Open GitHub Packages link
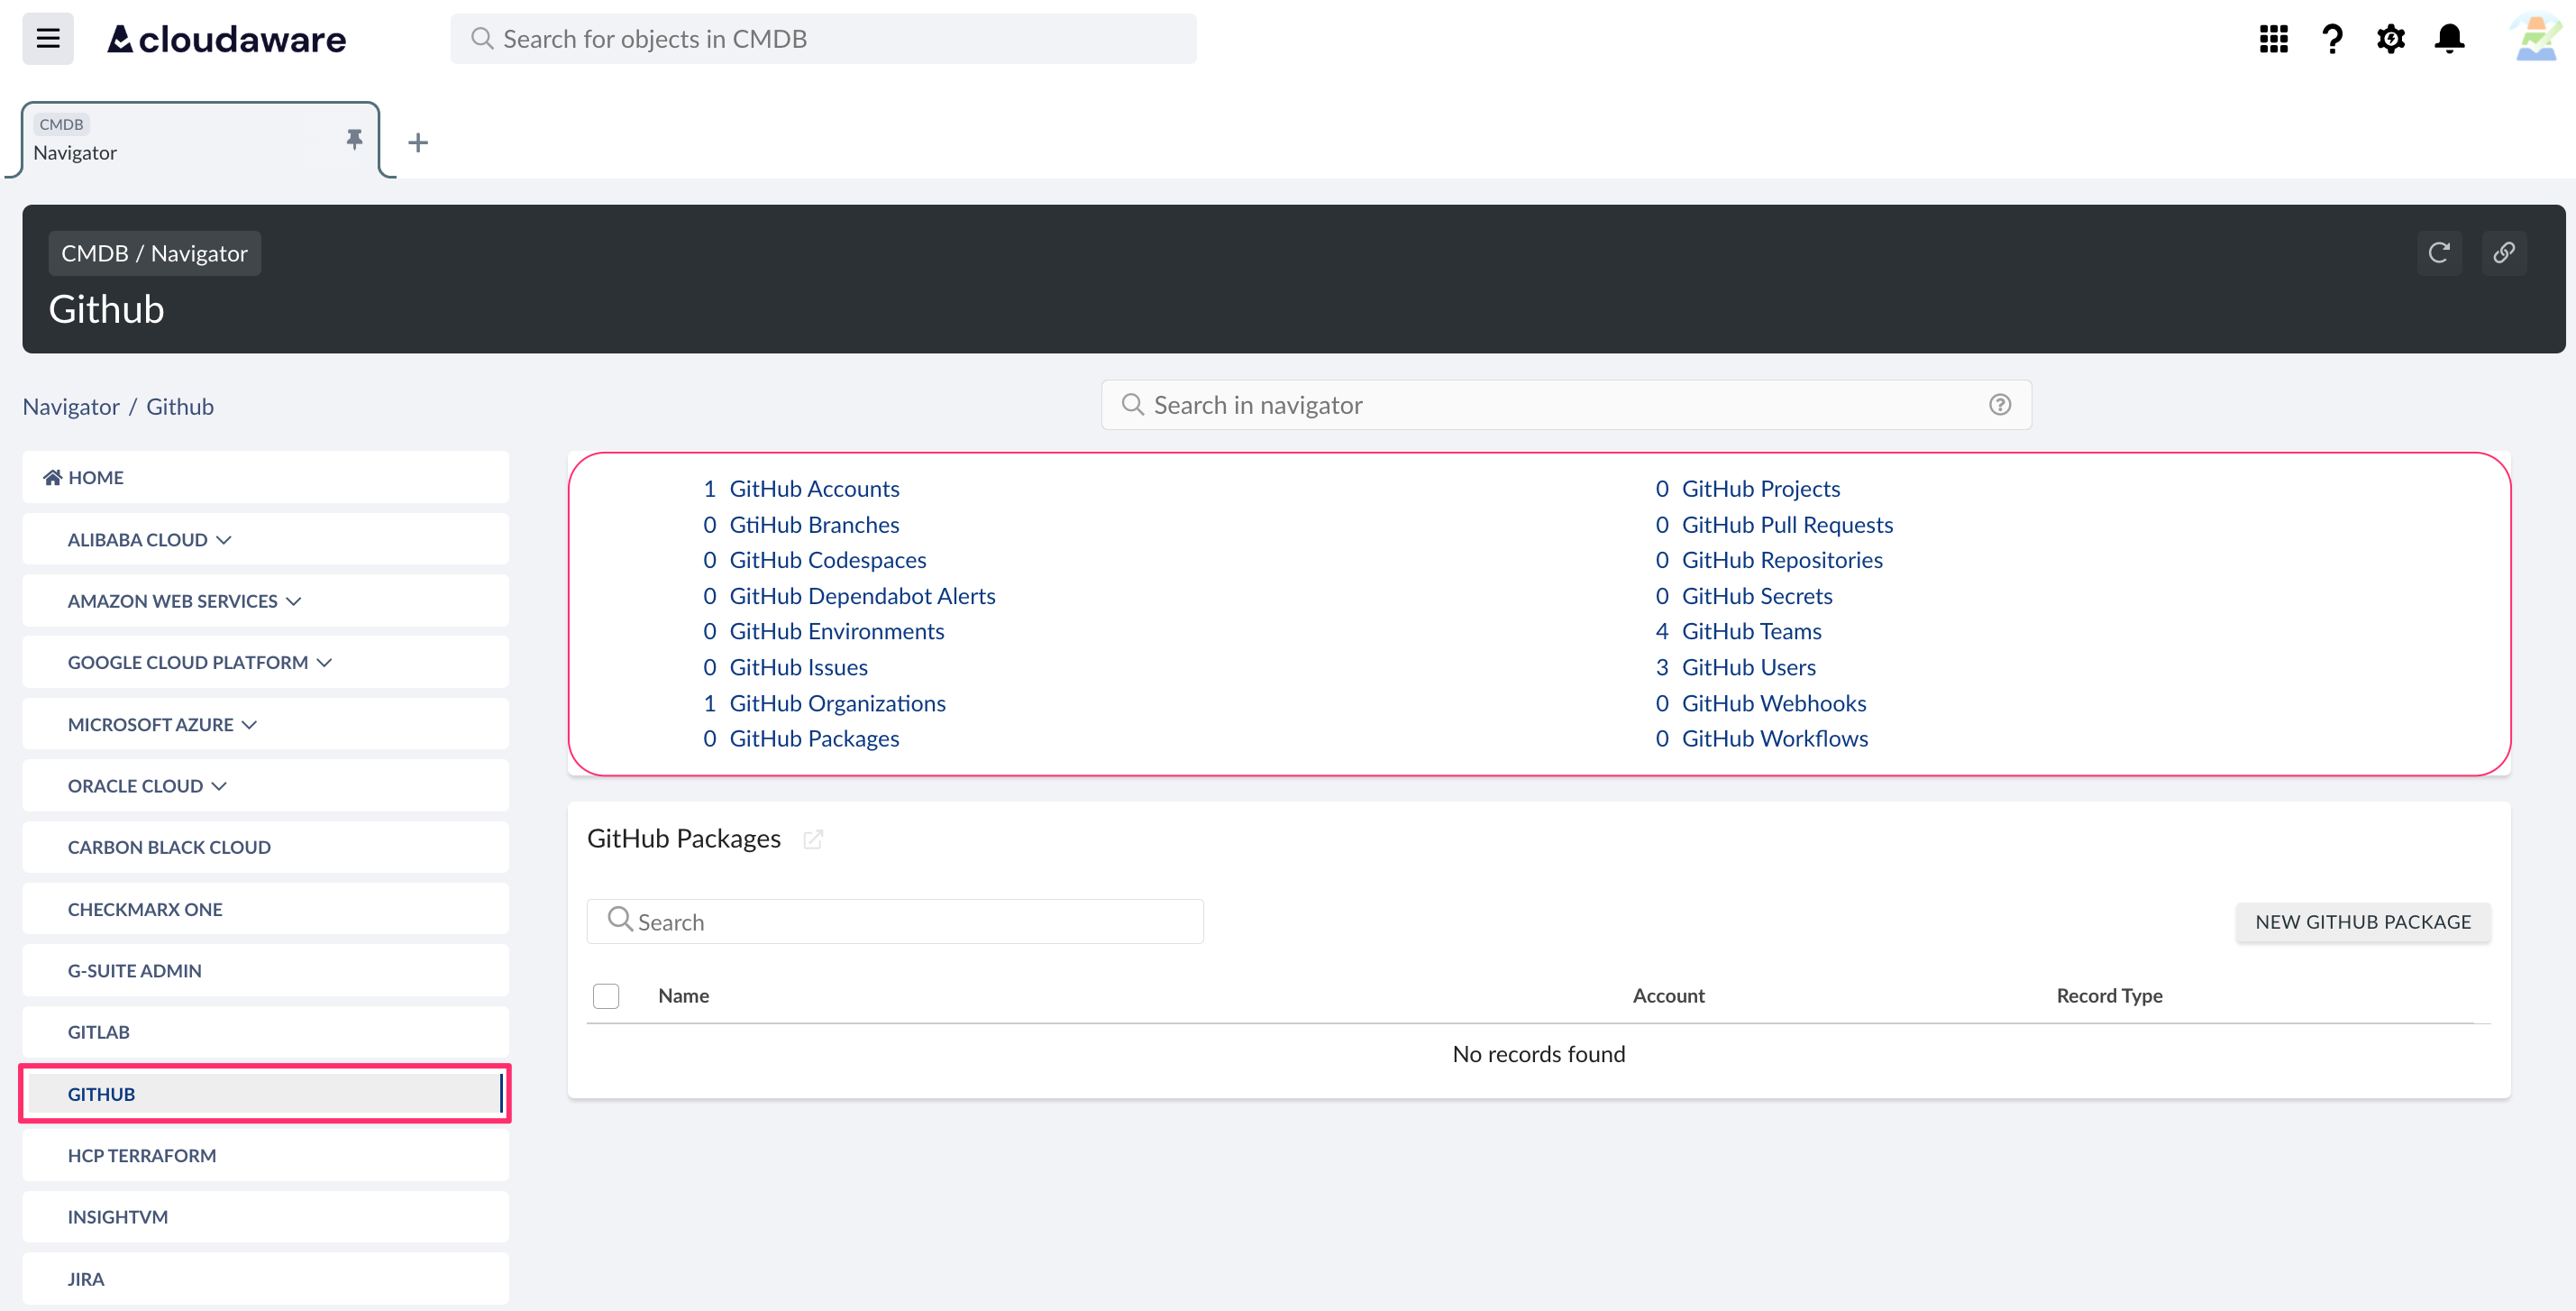This screenshot has width=2576, height=1311. (814, 738)
